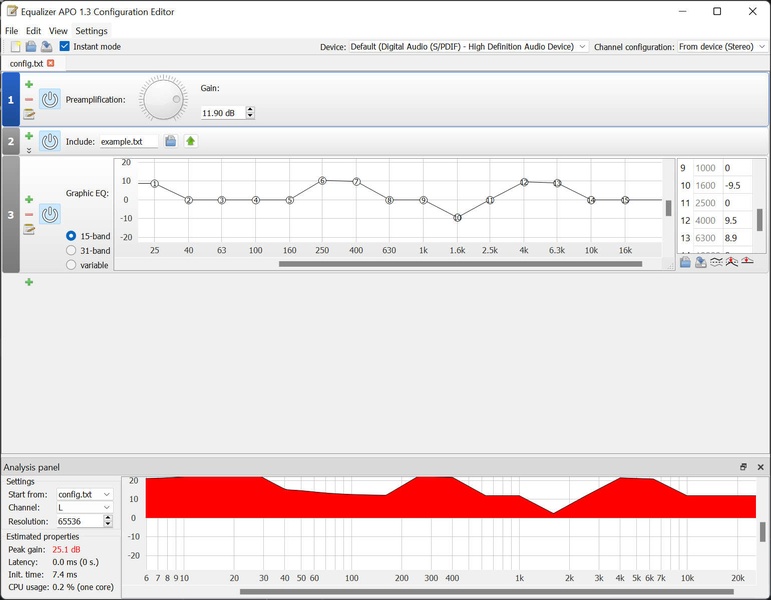Viewport: 771px width, 600px height.
Task: Open the Start from dropdown in Analysis panel
Action: tap(84, 494)
